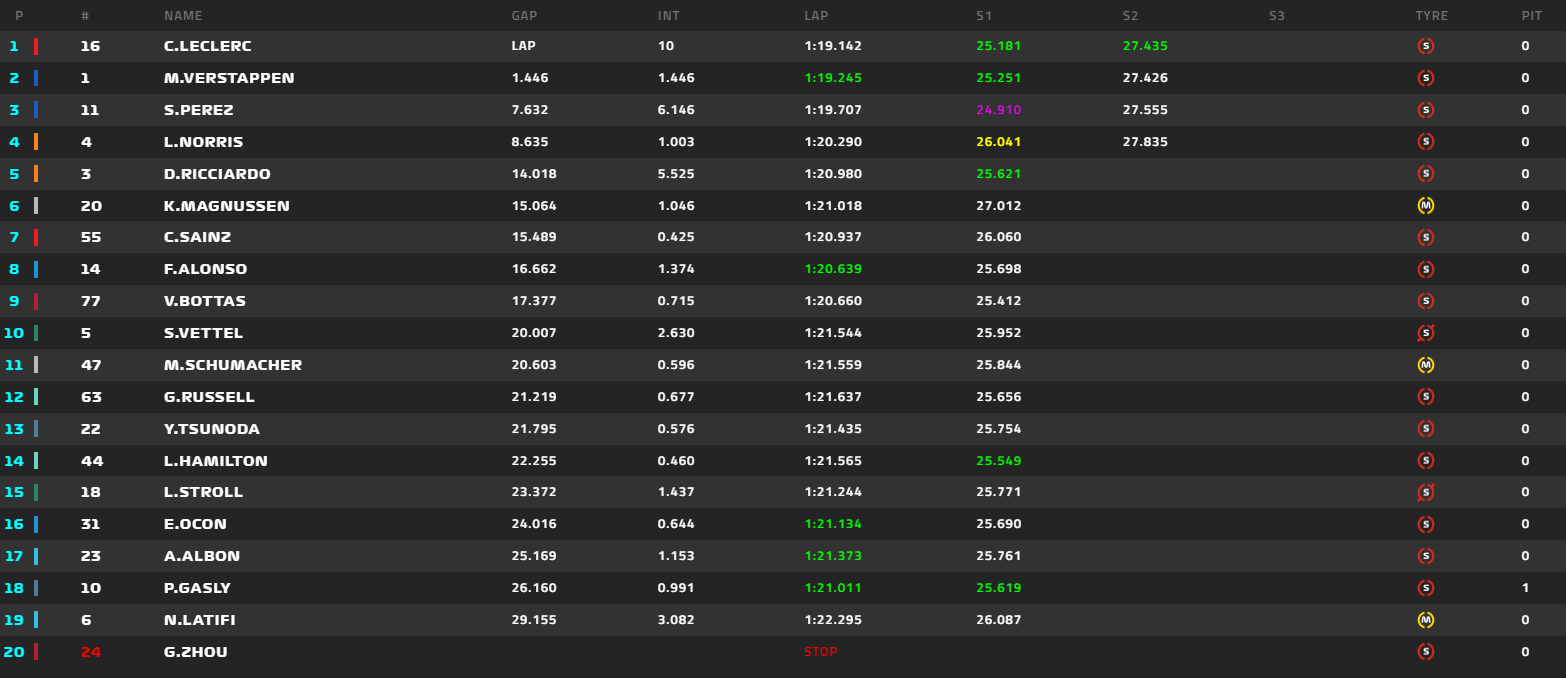1566x678 pixels.
Task: Click the TYRE column header
Action: (x=1431, y=16)
